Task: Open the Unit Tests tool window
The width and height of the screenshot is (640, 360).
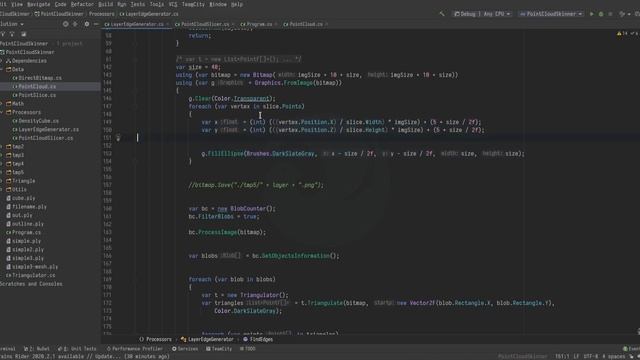Action: pos(77,349)
